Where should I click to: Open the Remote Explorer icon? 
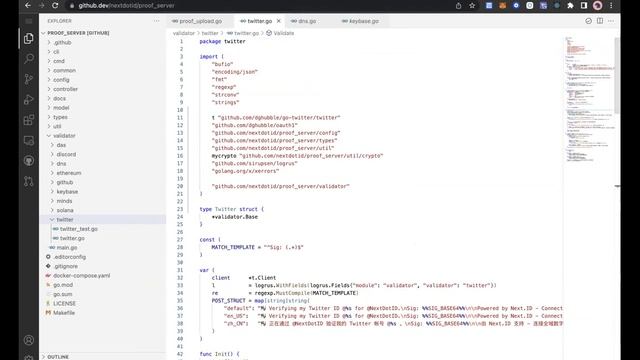point(29,140)
